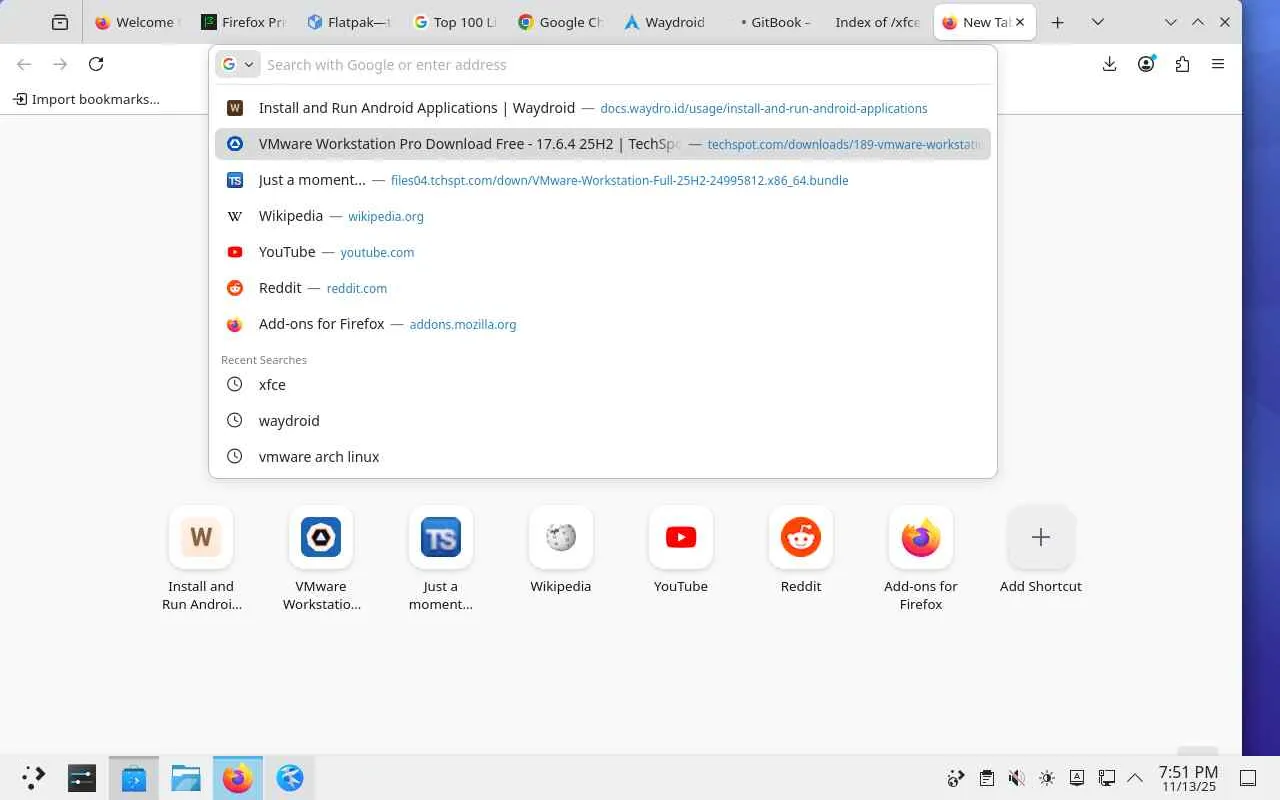Open the Reddit suggestion in the dropdown
Viewport: 1280px width, 800px height.
(603, 288)
